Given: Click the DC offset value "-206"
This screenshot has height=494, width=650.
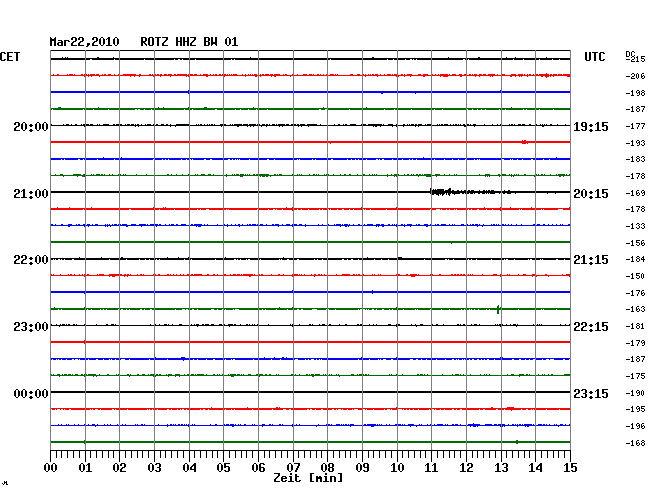Looking at the screenshot, I should pyautogui.click(x=635, y=76).
